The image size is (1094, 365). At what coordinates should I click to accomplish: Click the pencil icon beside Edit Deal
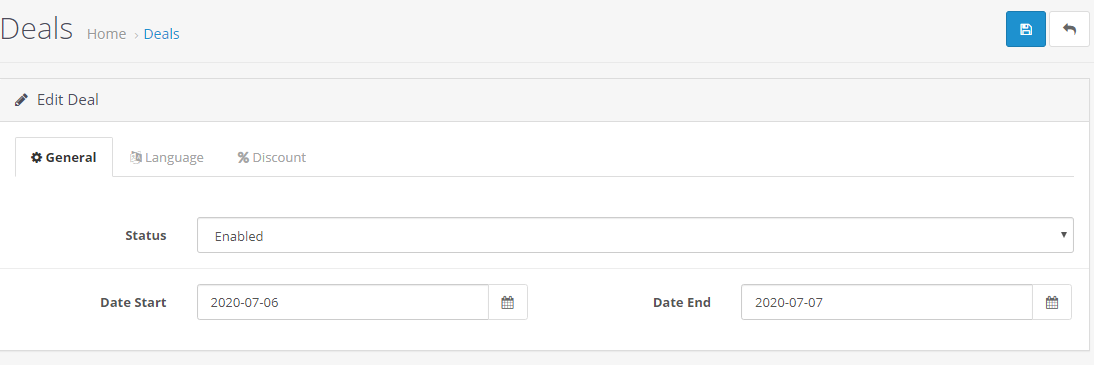coord(21,100)
